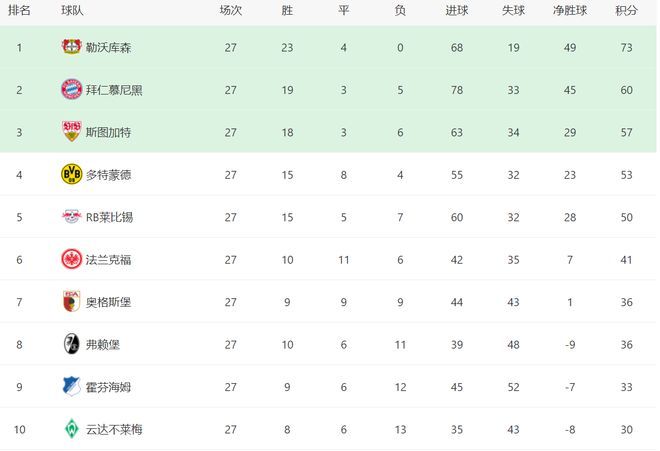Open the 多特蒙德 team link
660x451 pixels.
(x=109, y=175)
